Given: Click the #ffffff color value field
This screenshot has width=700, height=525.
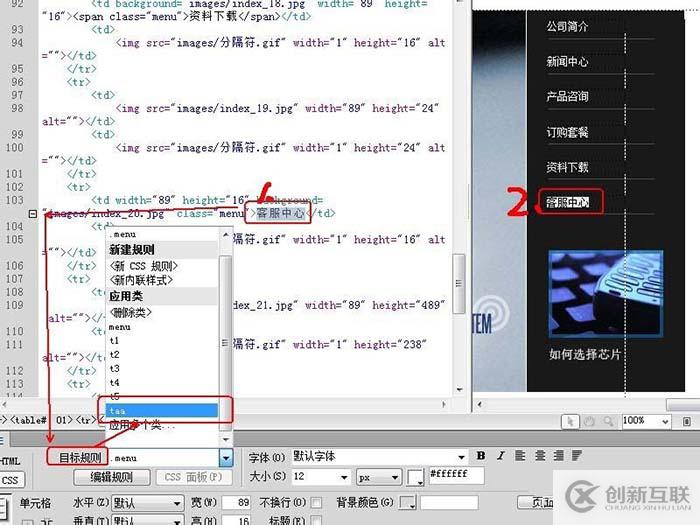Looking at the screenshot, I should [x=456, y=475].
